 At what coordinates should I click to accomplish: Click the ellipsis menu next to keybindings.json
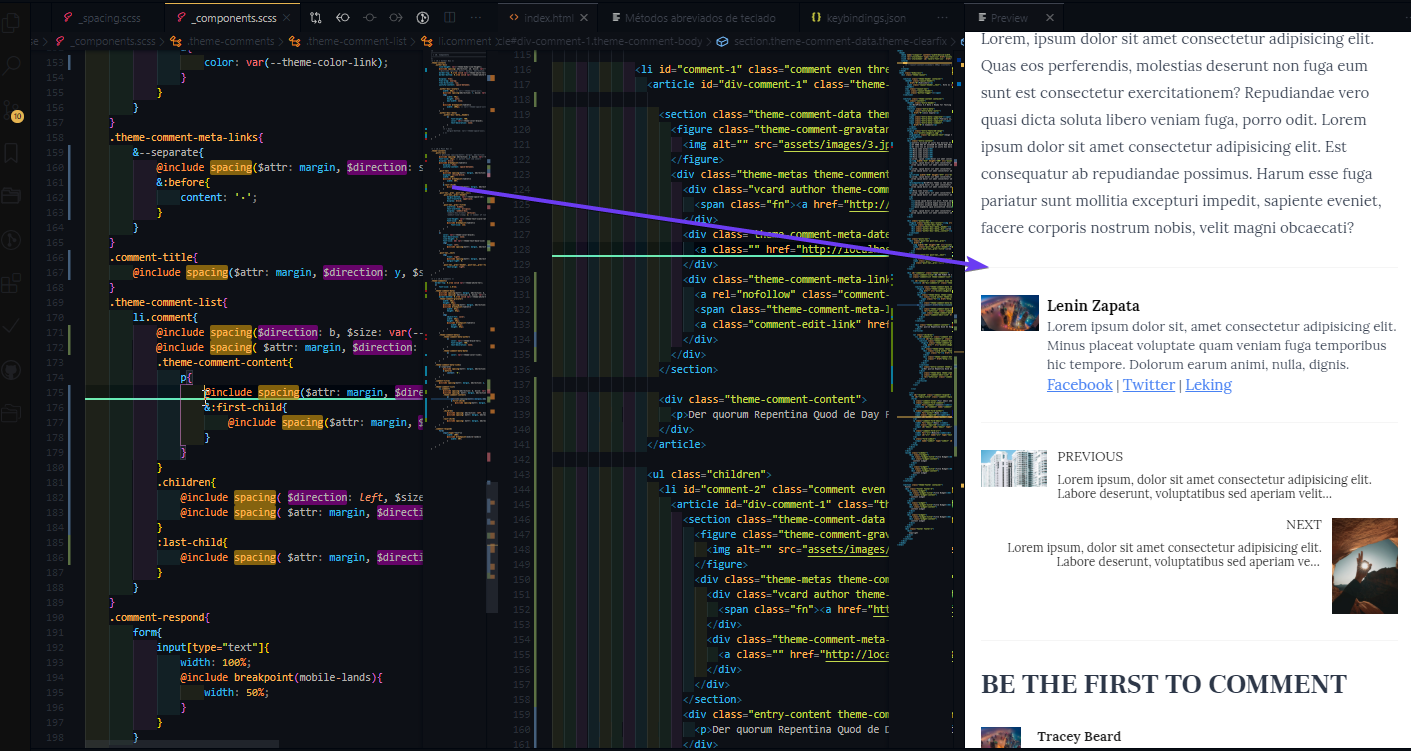(943, 17)
